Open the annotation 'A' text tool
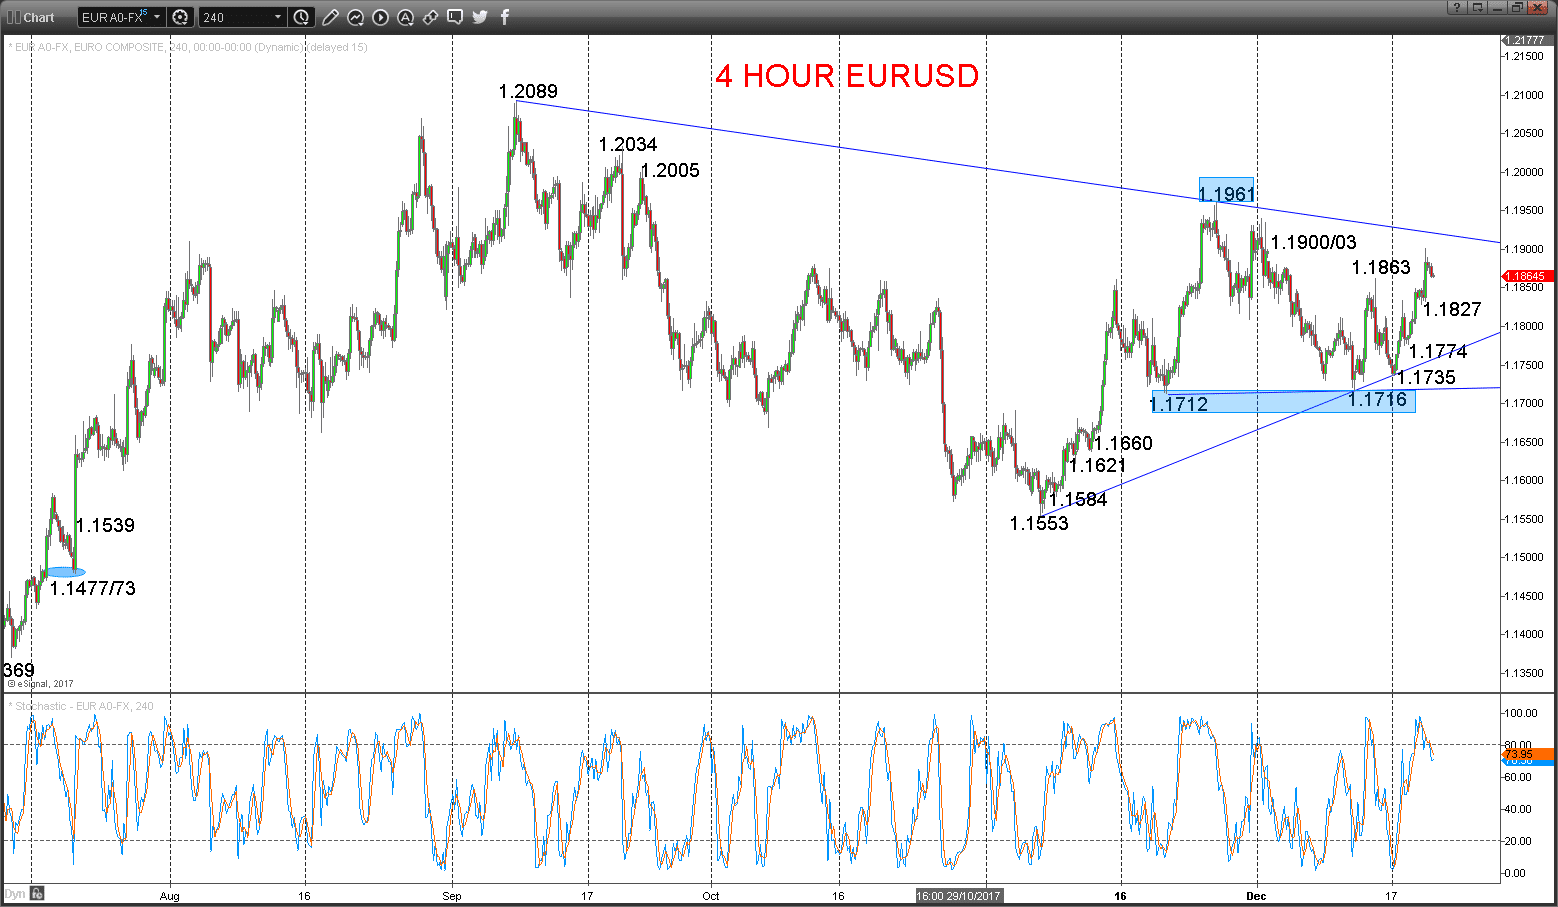 406,17
